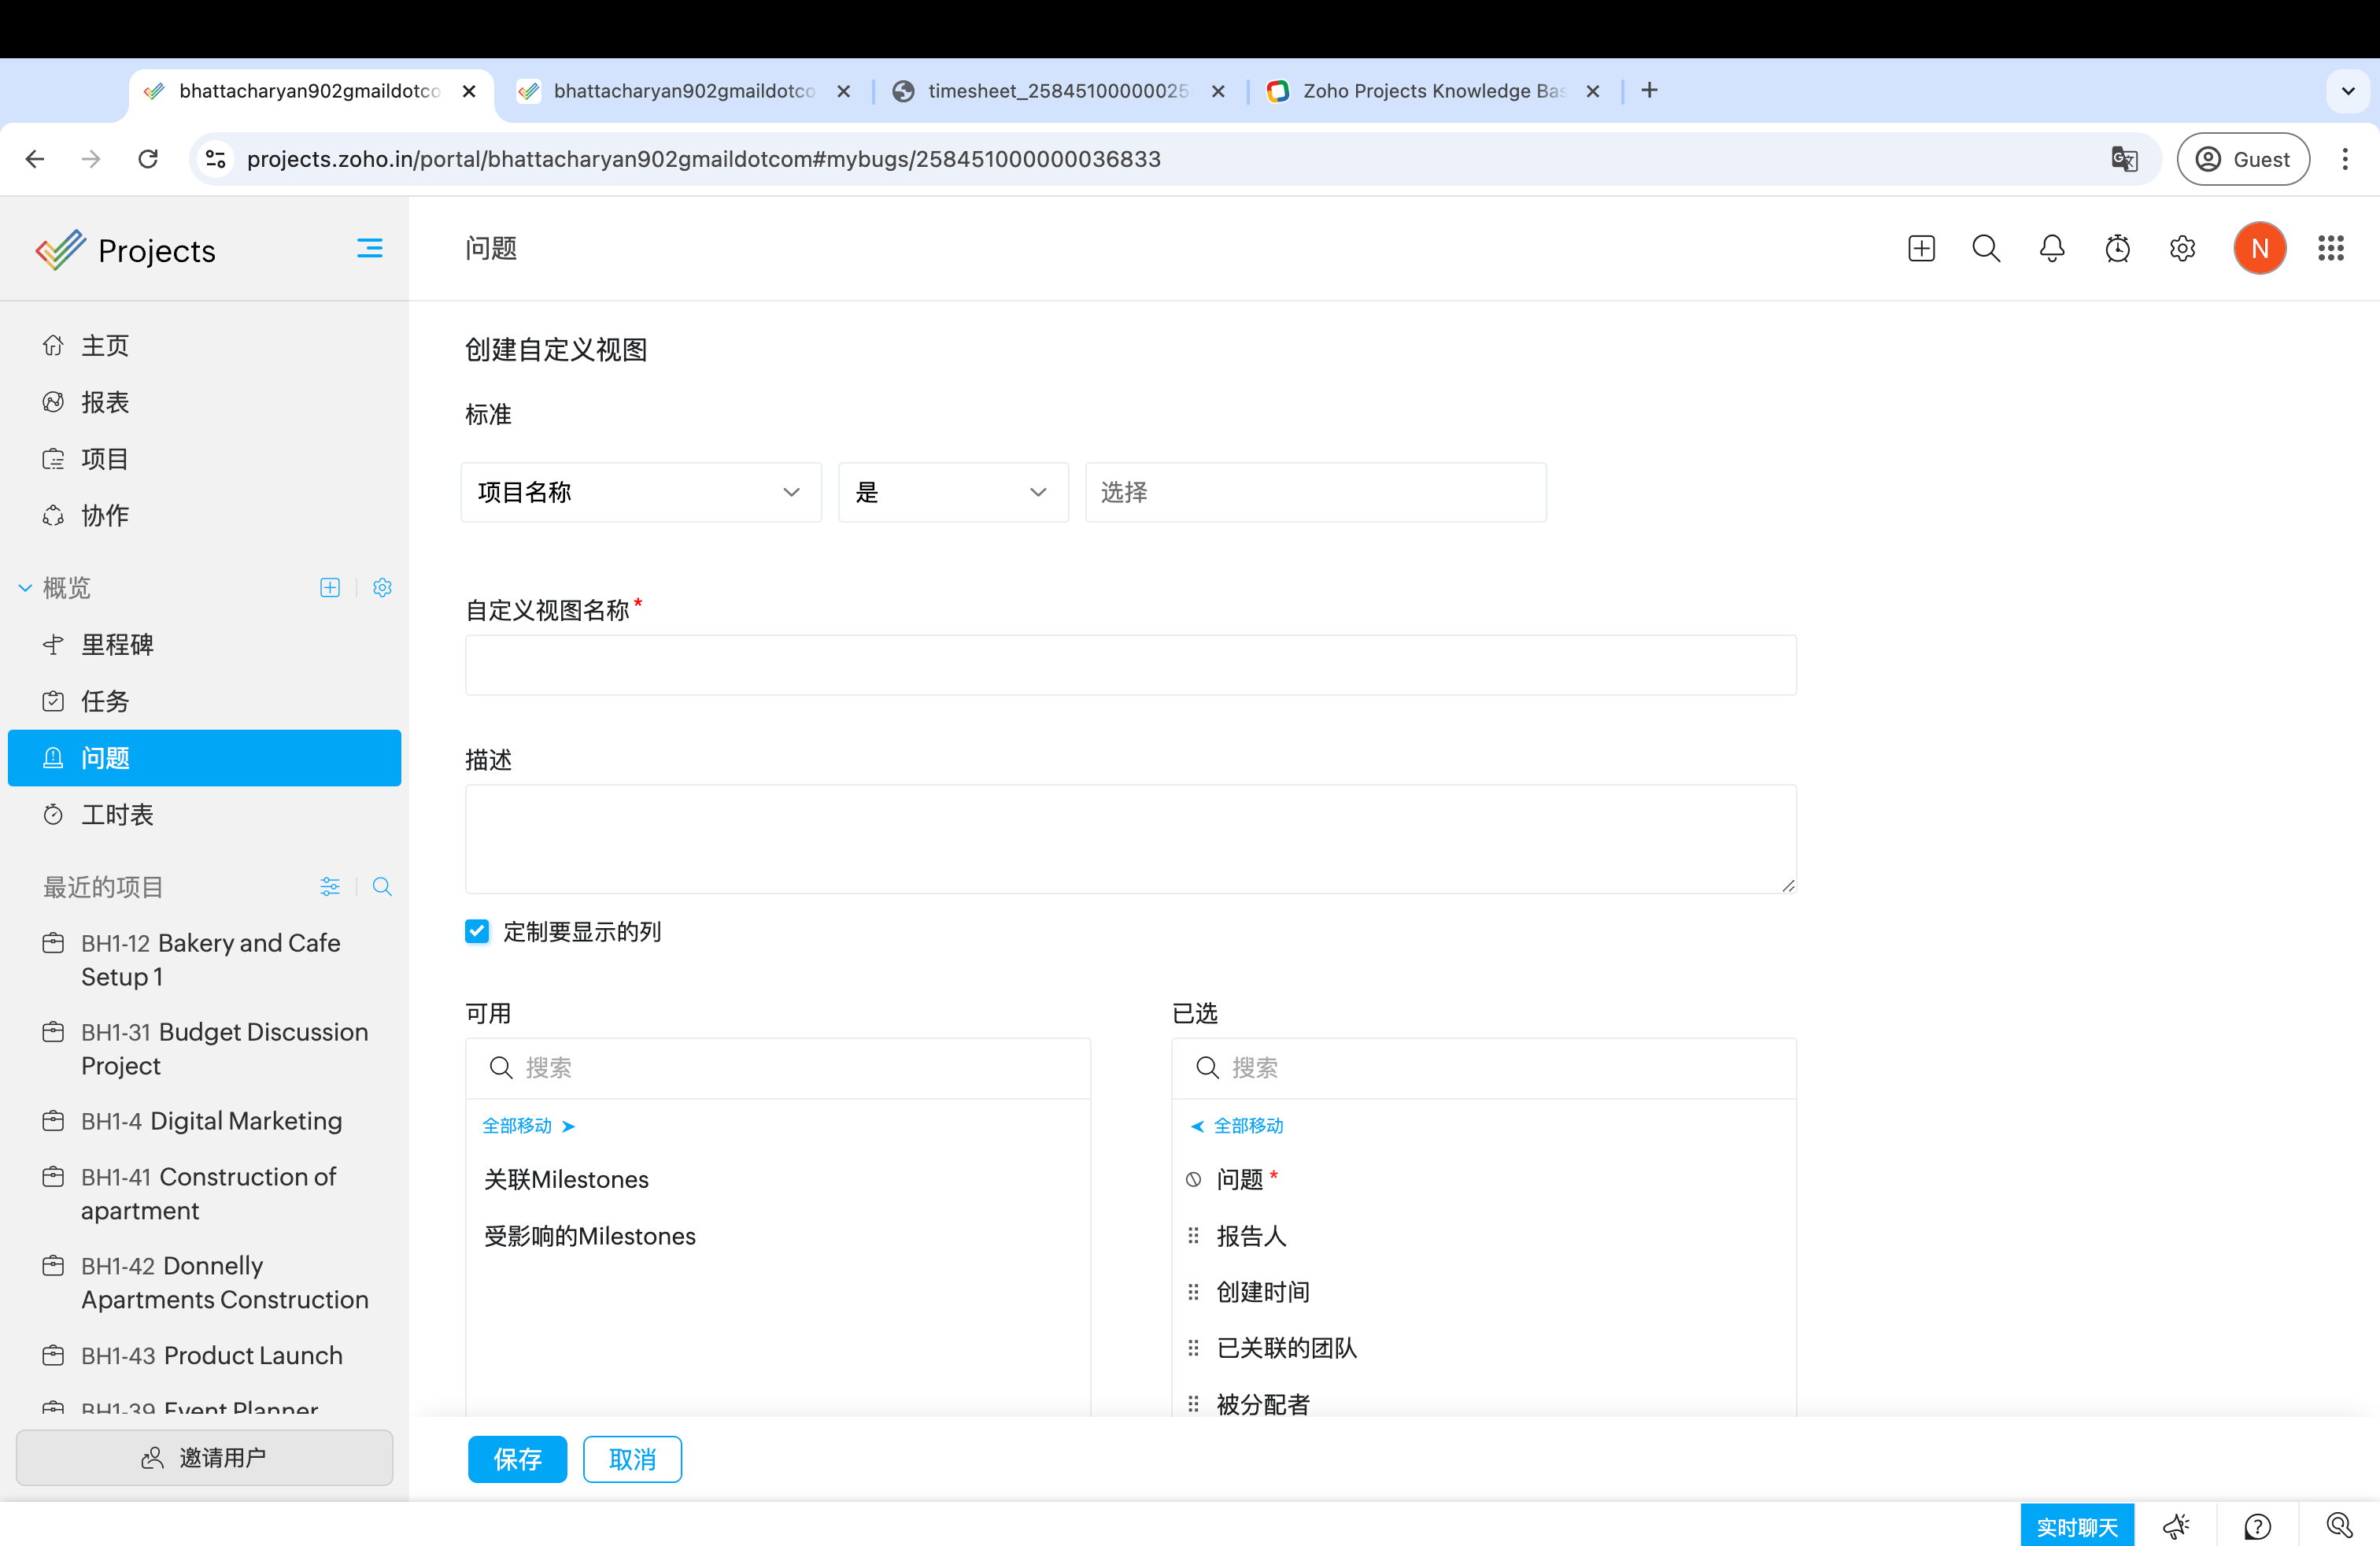This screenshot has width=2380, height=1546.
Task: Open the apps grid launcher icon
Action: (2330, 248)
